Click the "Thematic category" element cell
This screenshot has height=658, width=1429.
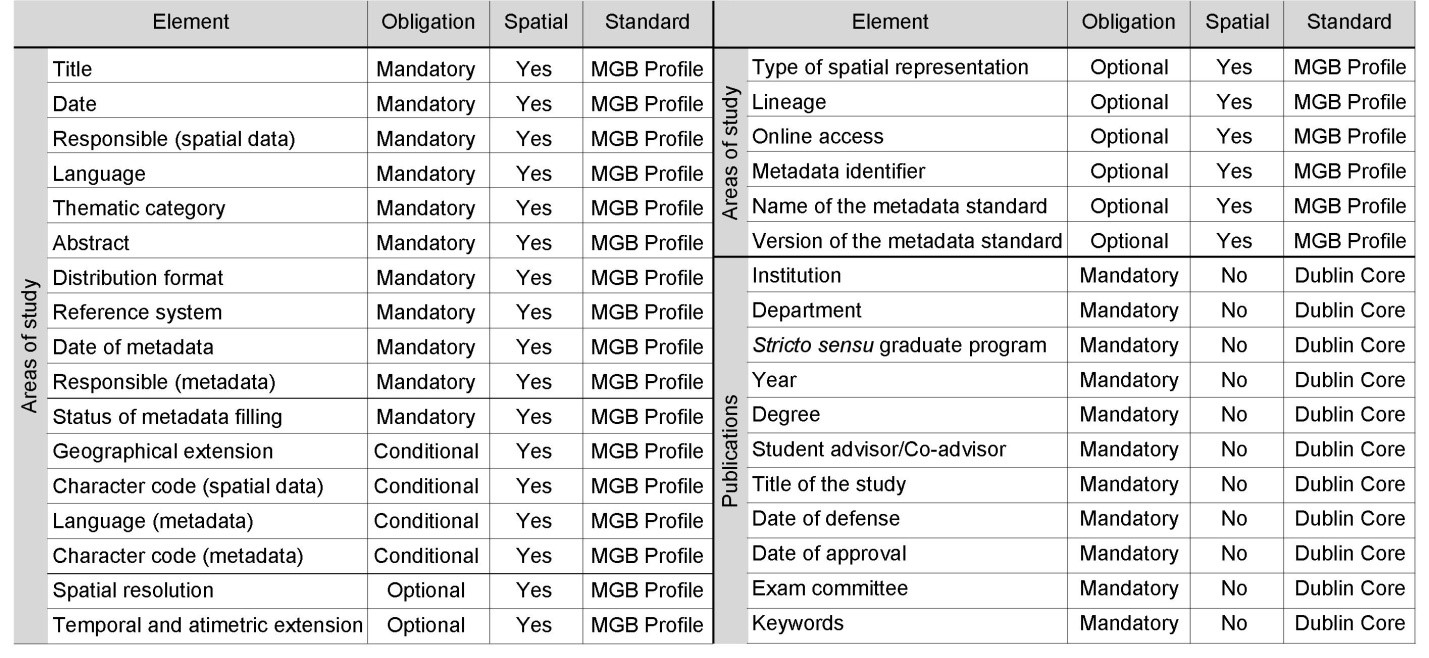pyautogui.click(x=139, y=208)
